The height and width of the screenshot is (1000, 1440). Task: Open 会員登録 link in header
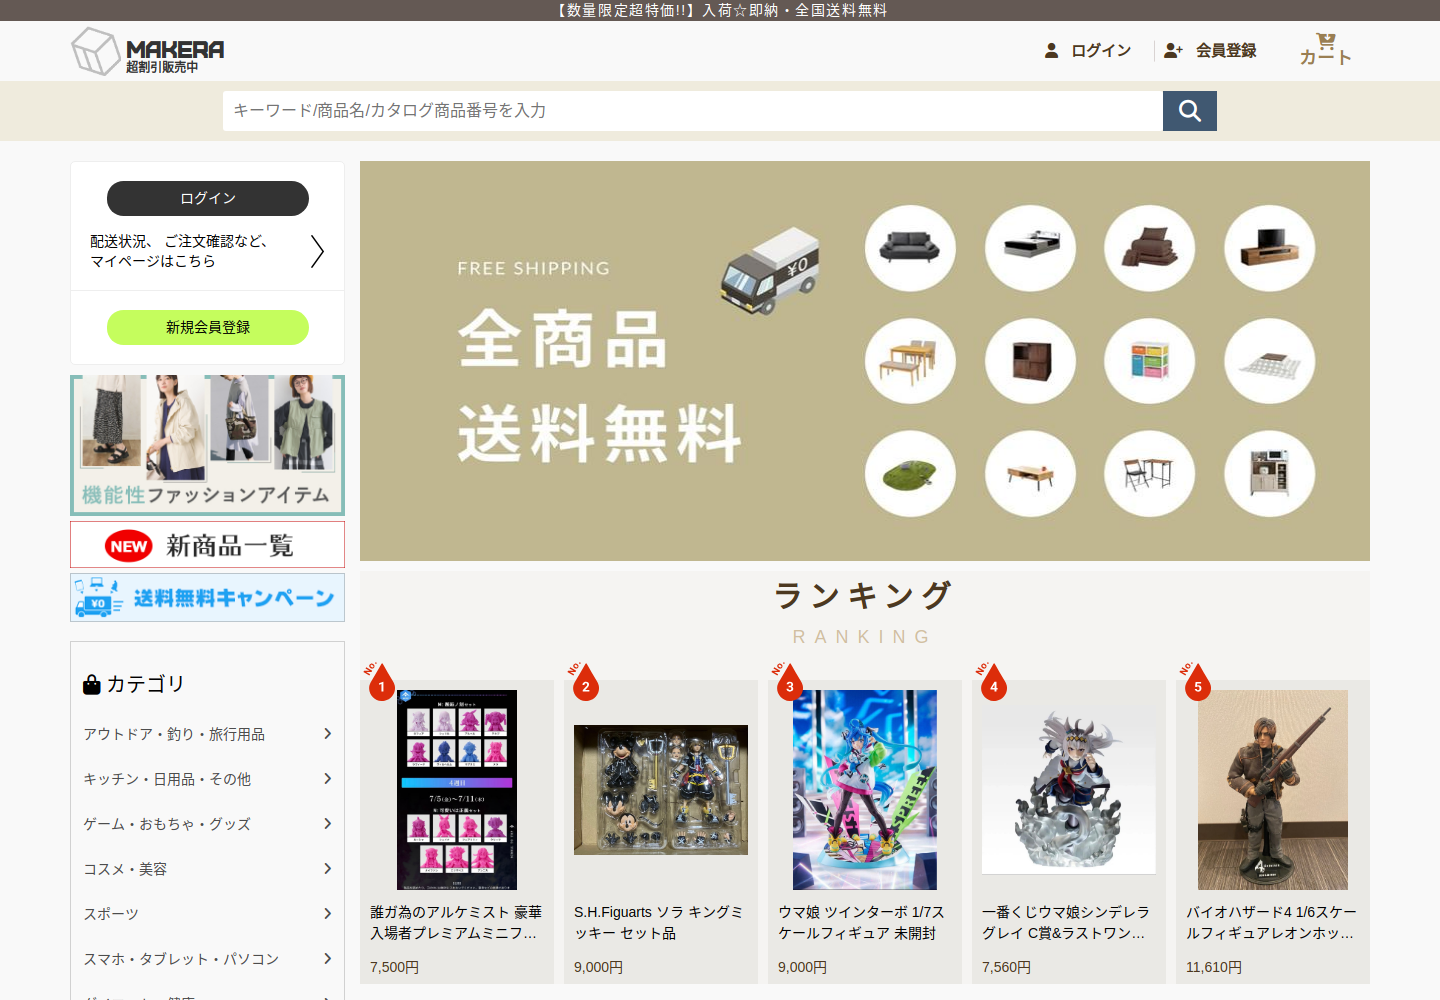point(1226,50)
